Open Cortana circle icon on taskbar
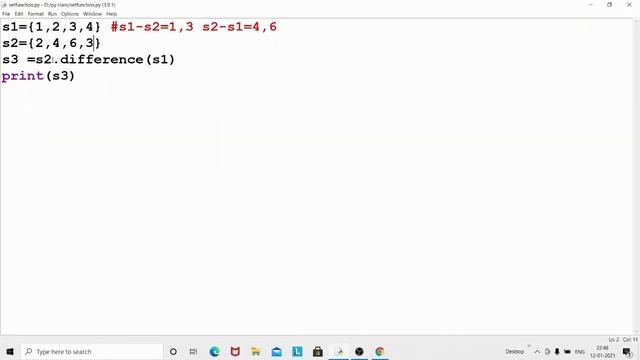Image resolution: width=640 pixels, height=360 pixels. click(x=173, y=351)
